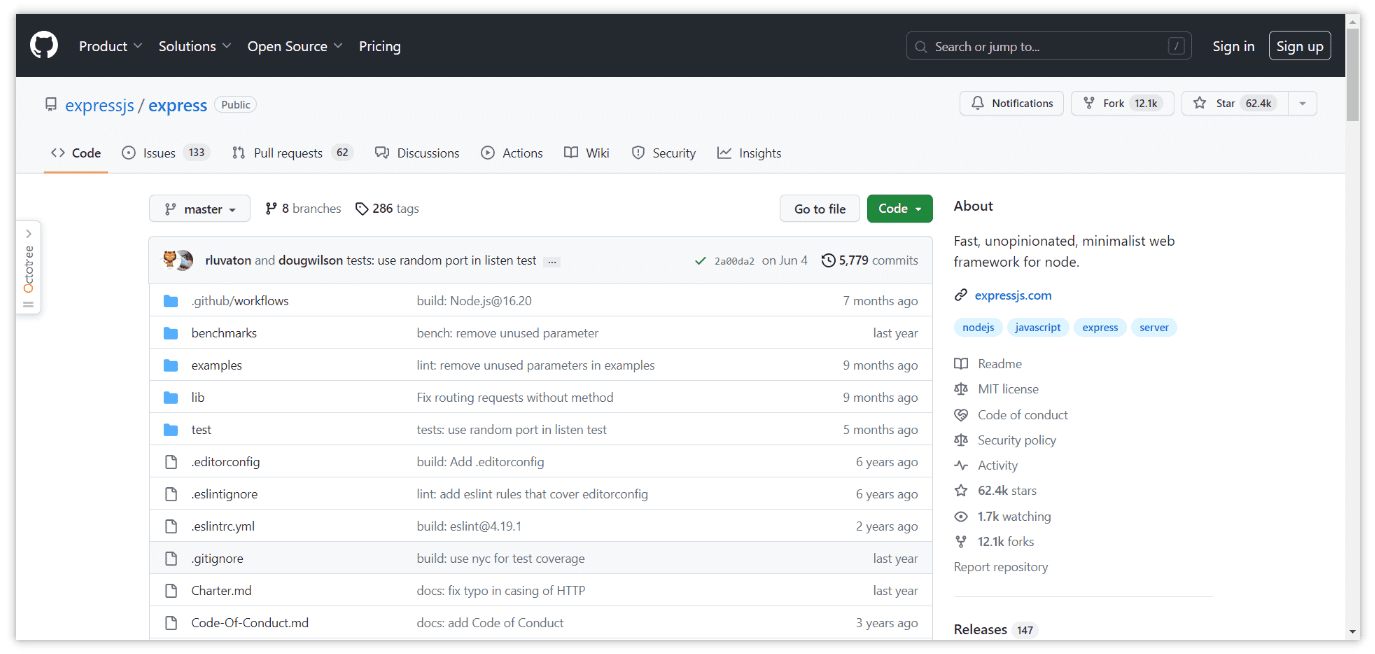Click the Sign in link
The width and height of the screenshot is (1375, 654).
[1233, 46]
